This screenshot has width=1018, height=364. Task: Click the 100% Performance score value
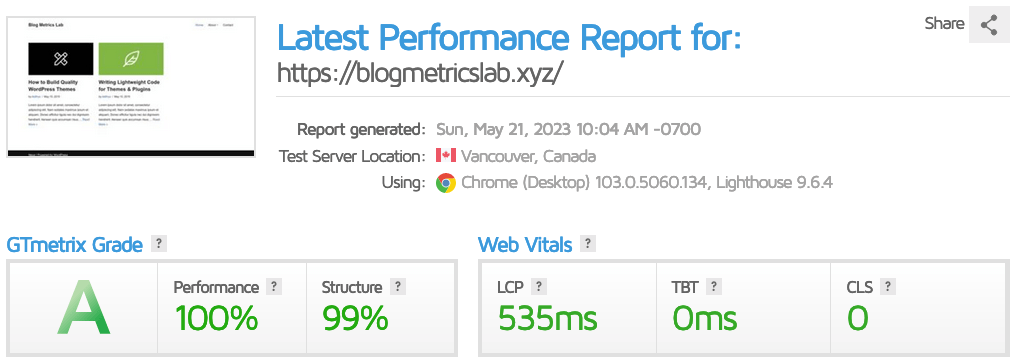[x=217, y=319]
